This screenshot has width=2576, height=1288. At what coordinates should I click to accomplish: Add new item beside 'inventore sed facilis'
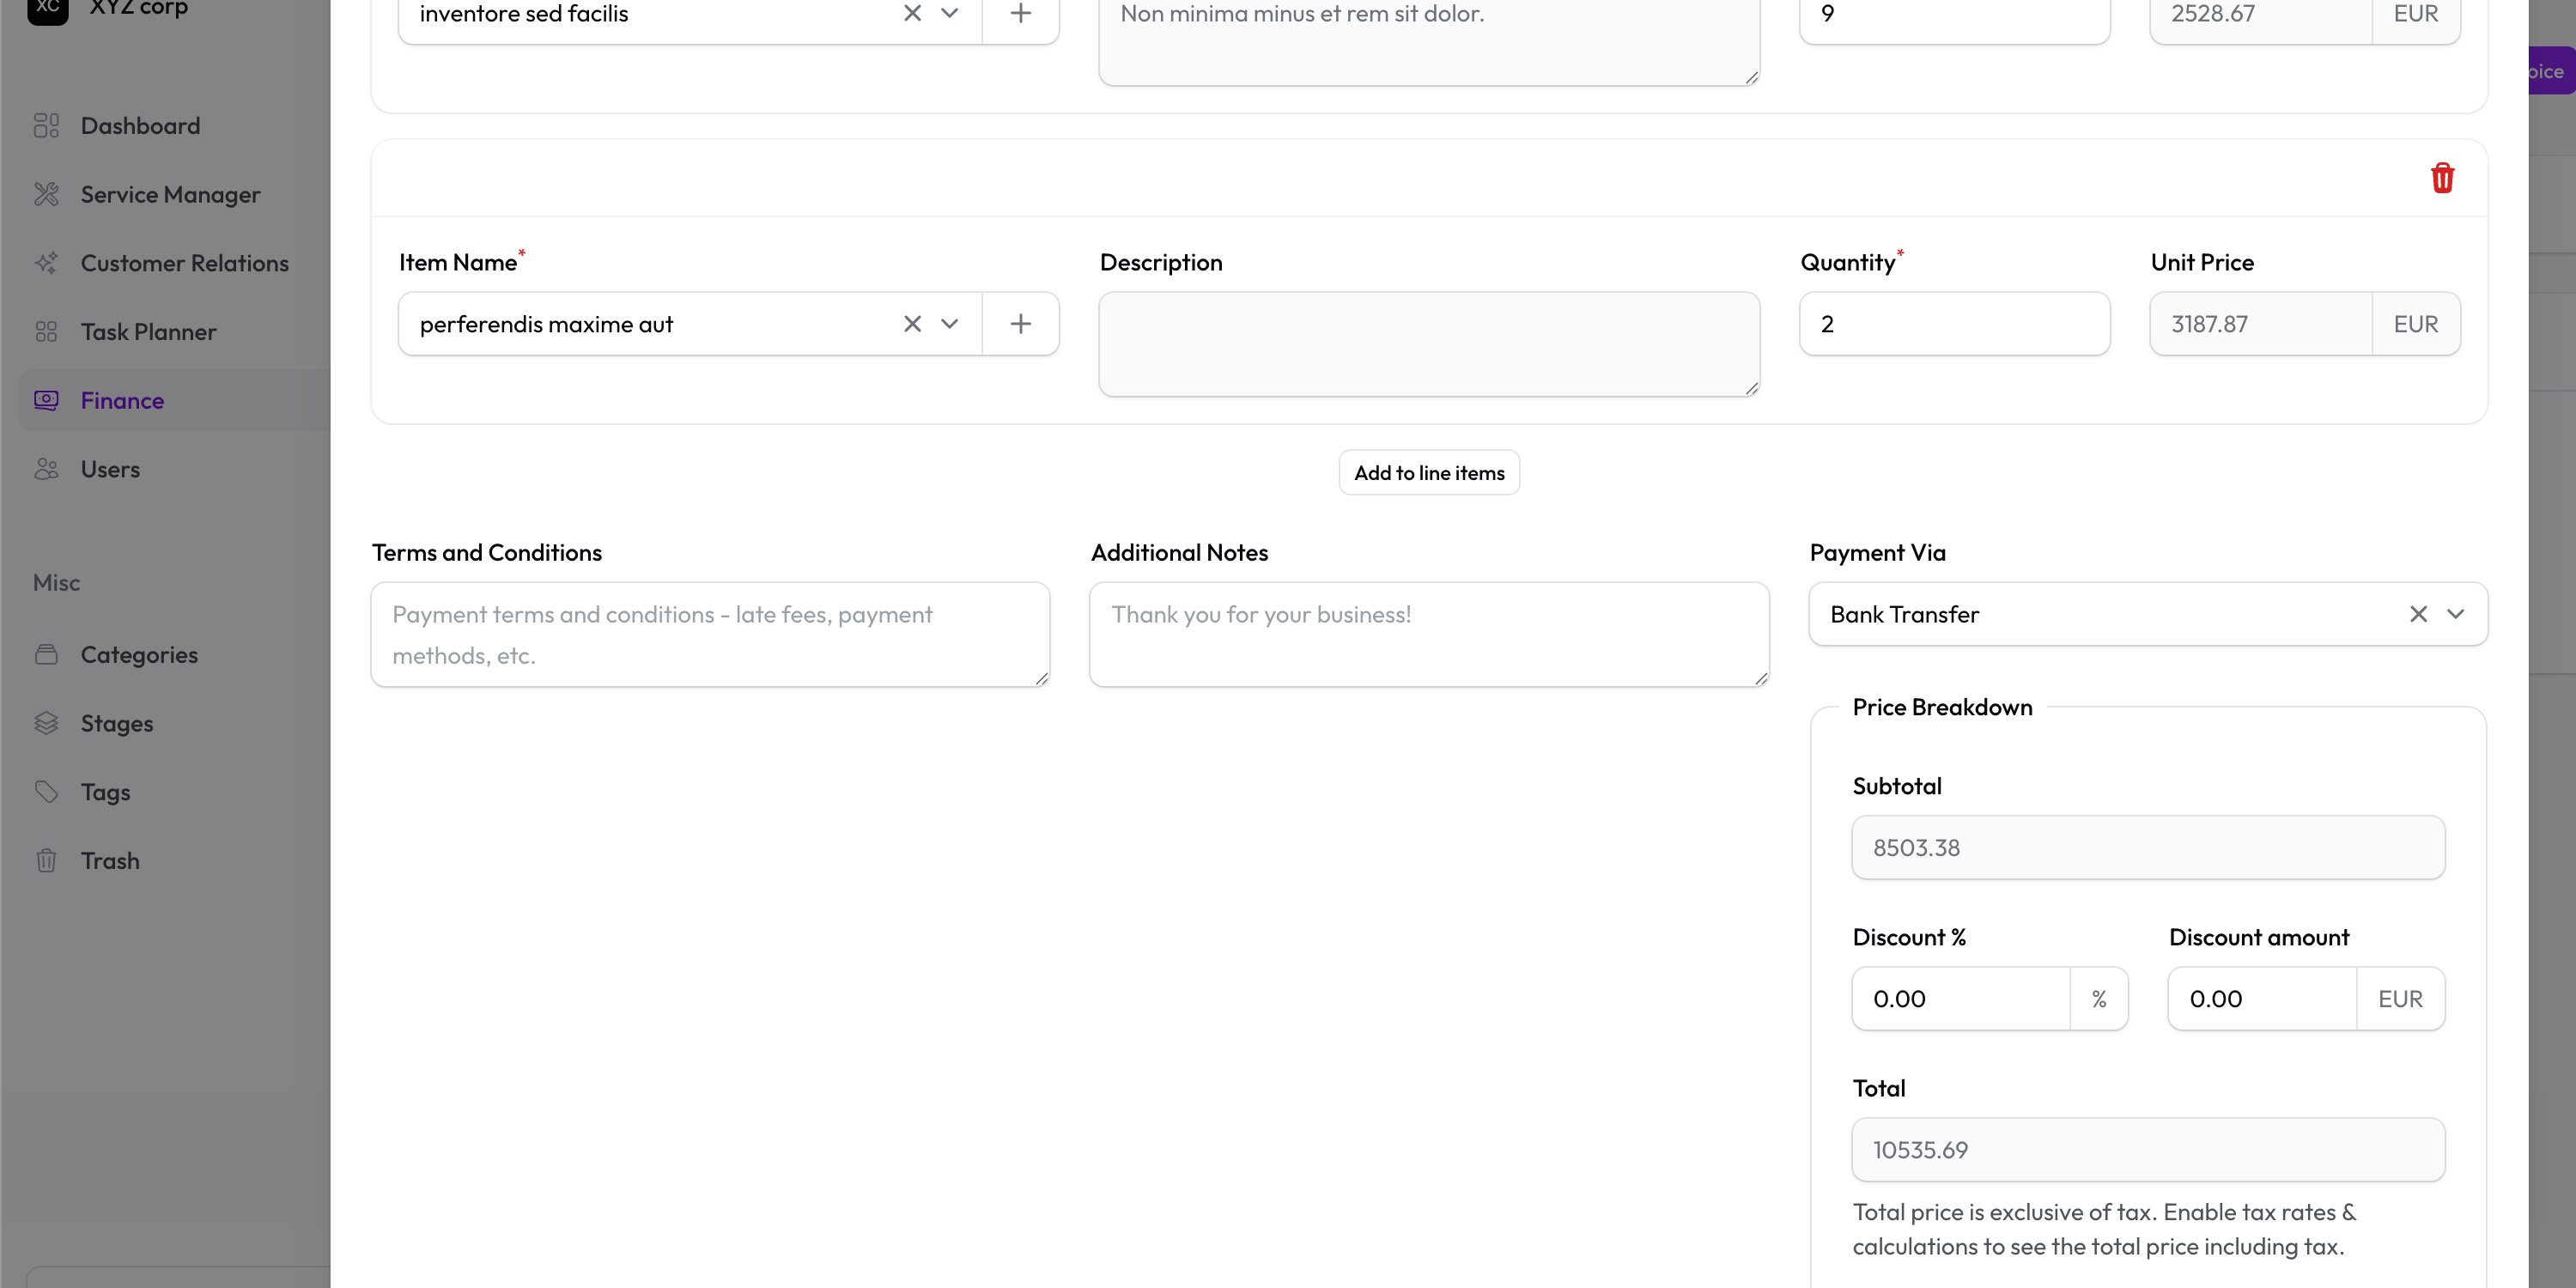[x=1020, y=13]
